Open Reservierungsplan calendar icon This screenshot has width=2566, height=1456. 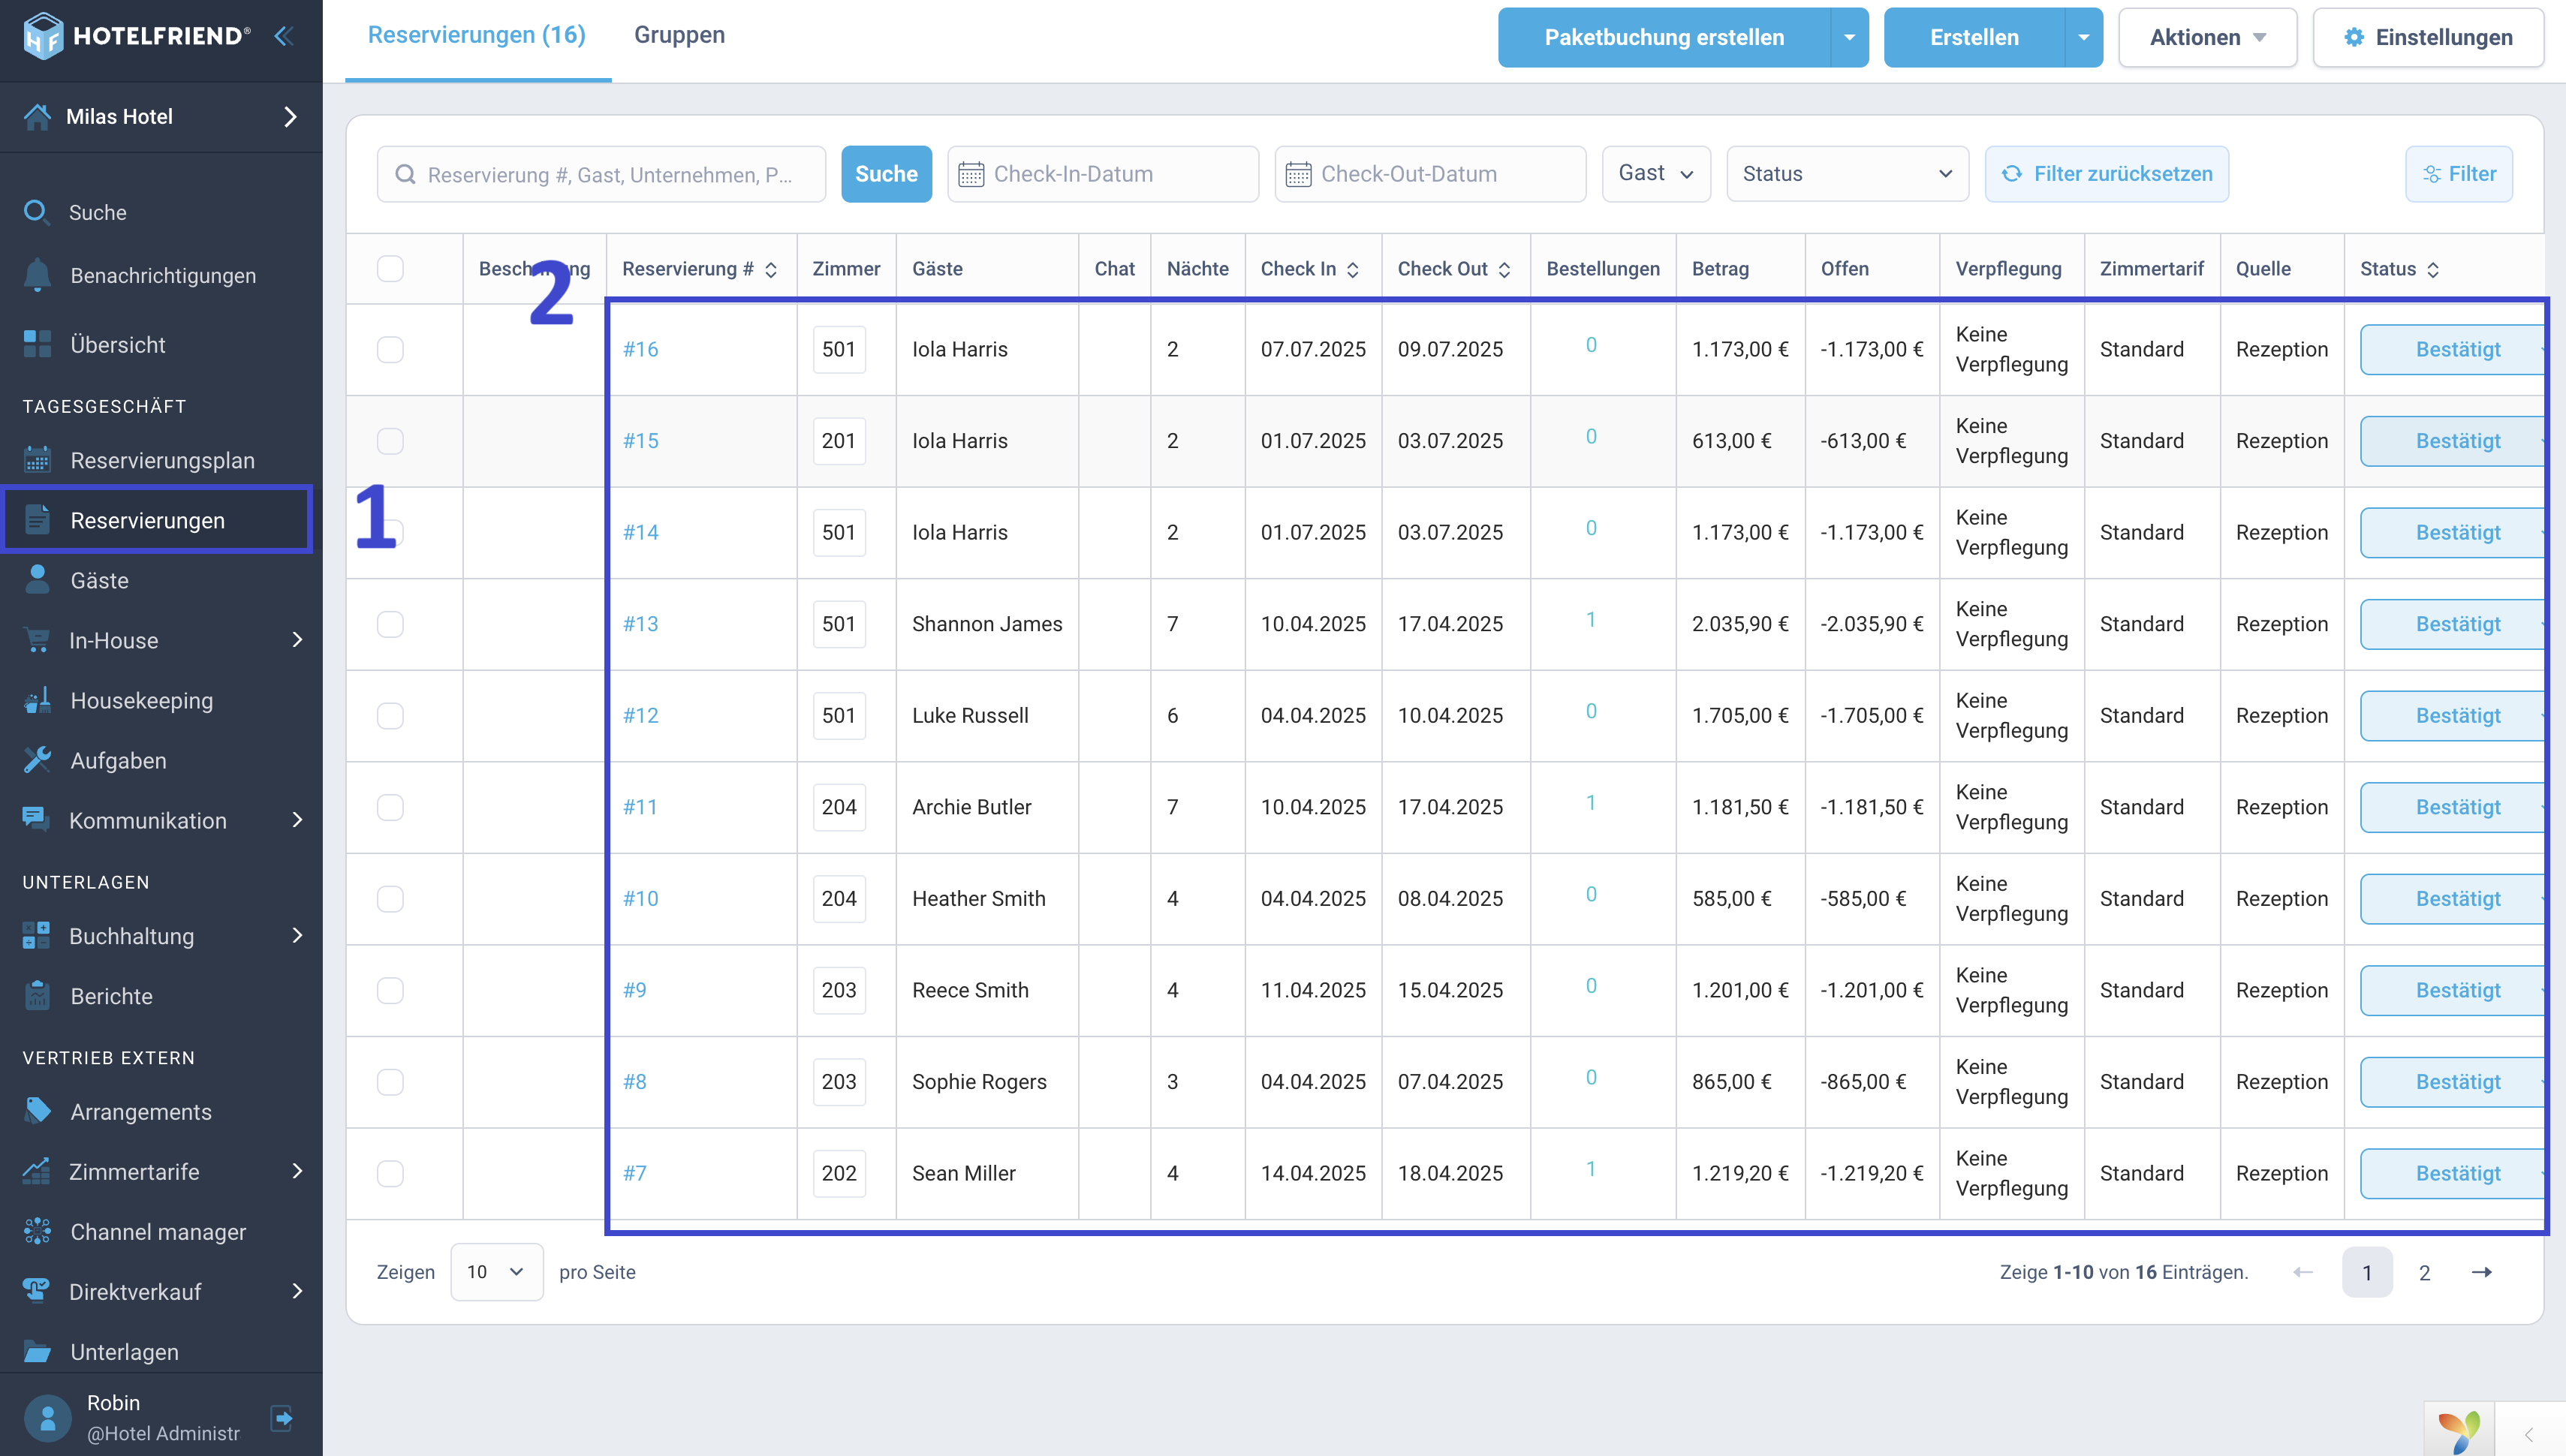(37, 460)
